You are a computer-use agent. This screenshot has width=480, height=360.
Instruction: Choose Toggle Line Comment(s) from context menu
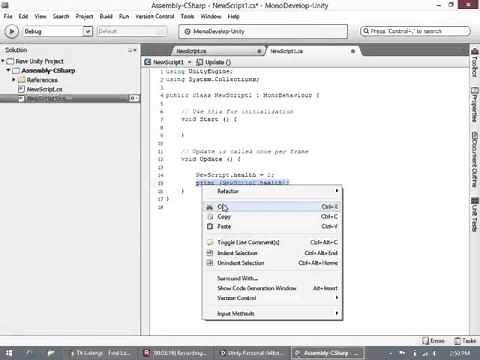pos(272,242)
